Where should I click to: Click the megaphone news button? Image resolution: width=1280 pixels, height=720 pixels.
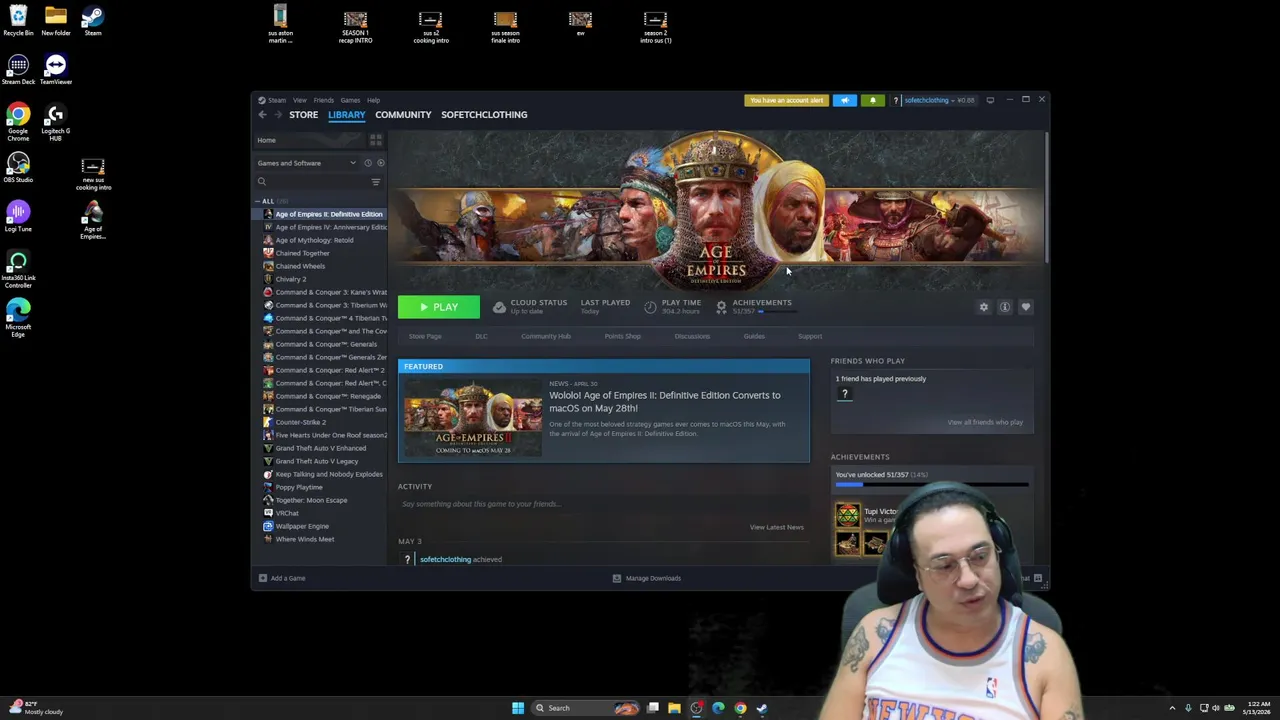845,100
